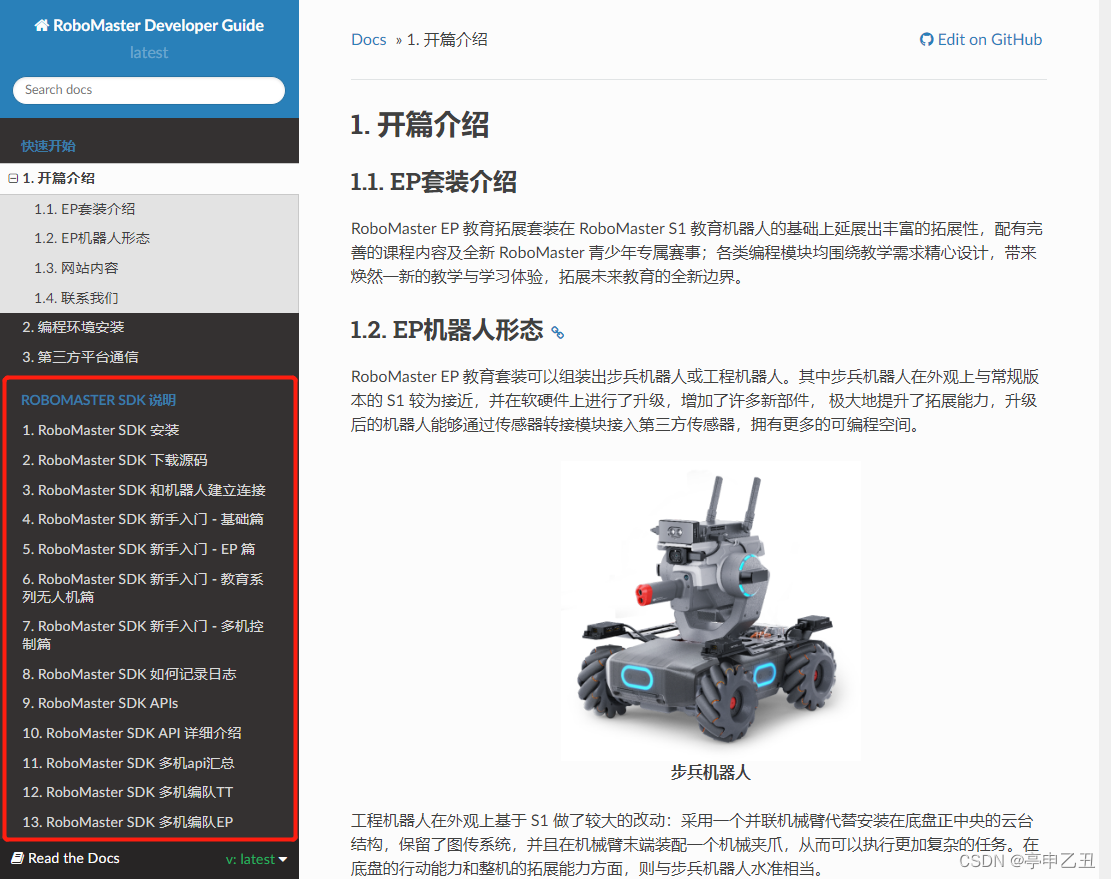The width and height of the screenshot is (1111, 879).
Task: Open 6. RoboMaster SDK 新手入门 - 教育系列无人机篇
Action: coord(143,588)
